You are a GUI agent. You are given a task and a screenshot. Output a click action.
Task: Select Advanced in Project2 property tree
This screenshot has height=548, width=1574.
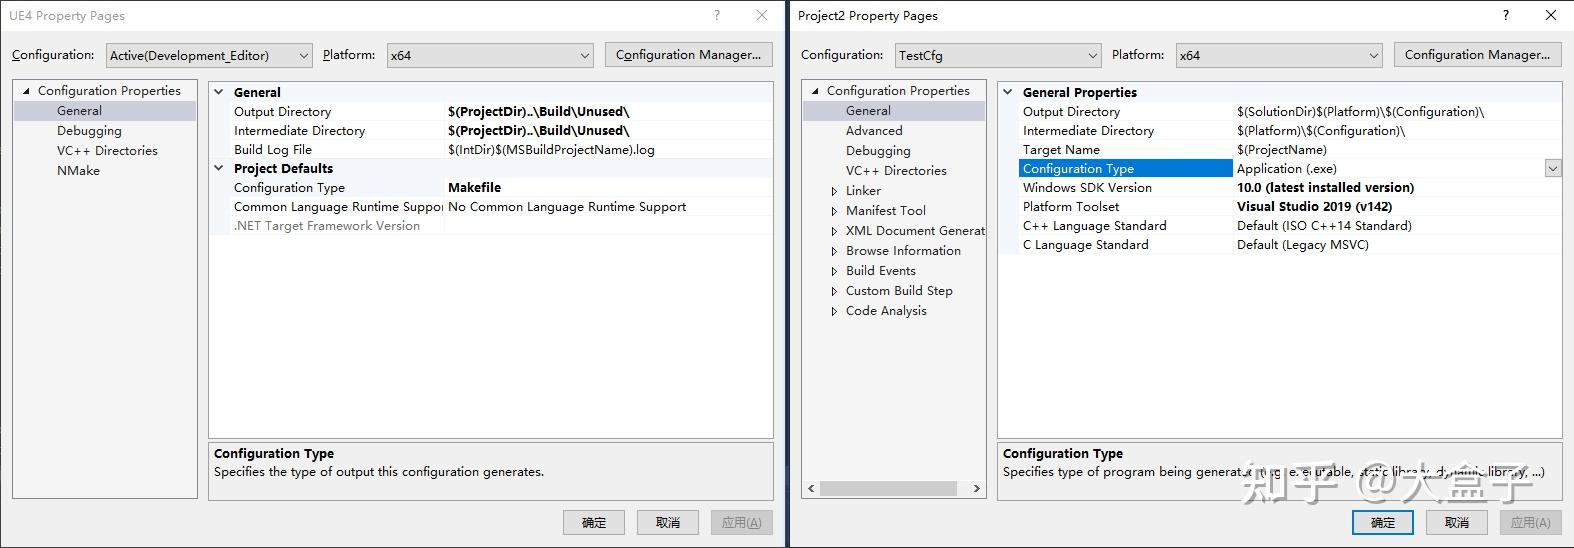pos(874,131)
